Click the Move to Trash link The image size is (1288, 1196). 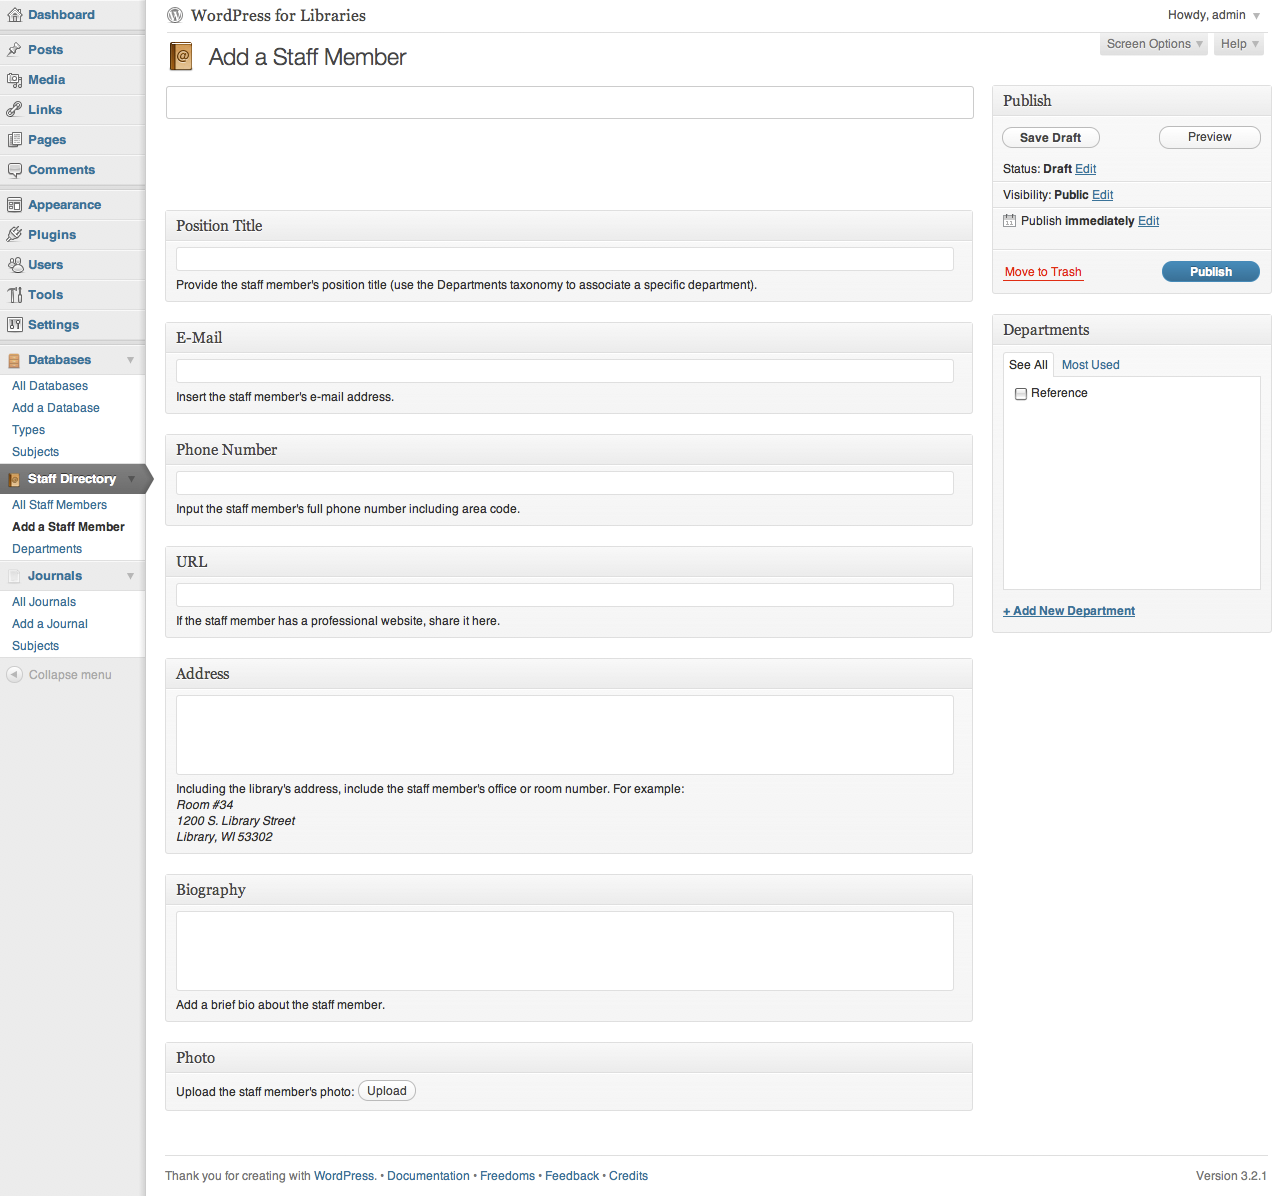1043,272
